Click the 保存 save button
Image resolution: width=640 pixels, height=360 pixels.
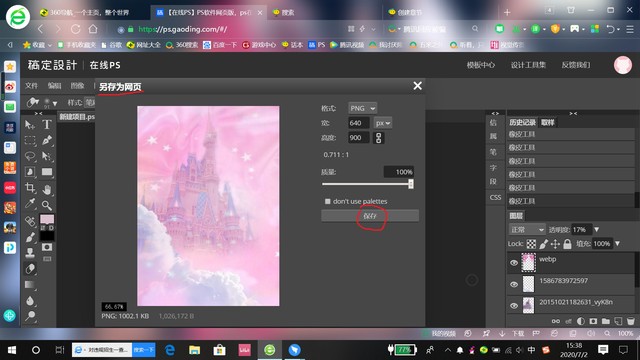370,216
